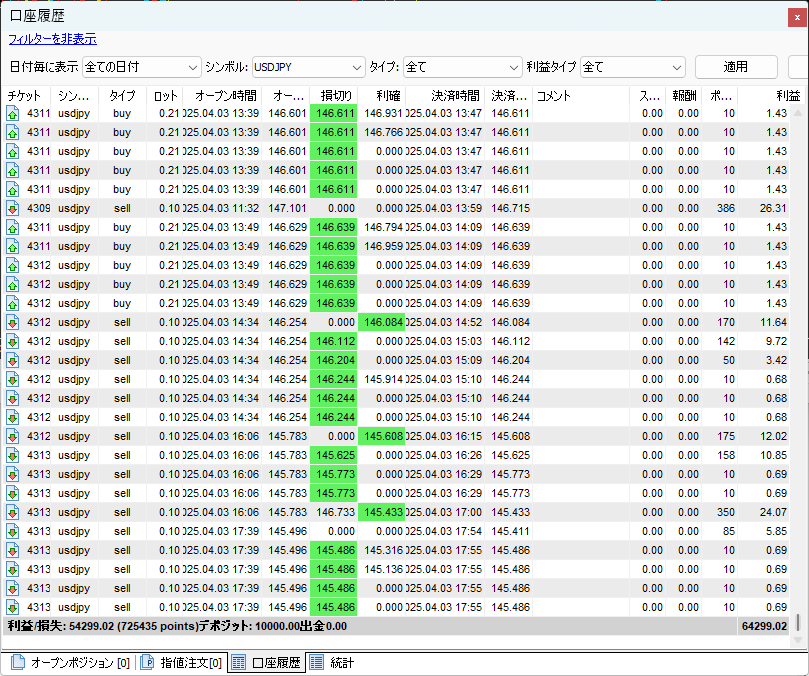Click the sell icon in the row with 利確 145.316
The height and width of the screenshot is (676, 809).
[13, 551]
